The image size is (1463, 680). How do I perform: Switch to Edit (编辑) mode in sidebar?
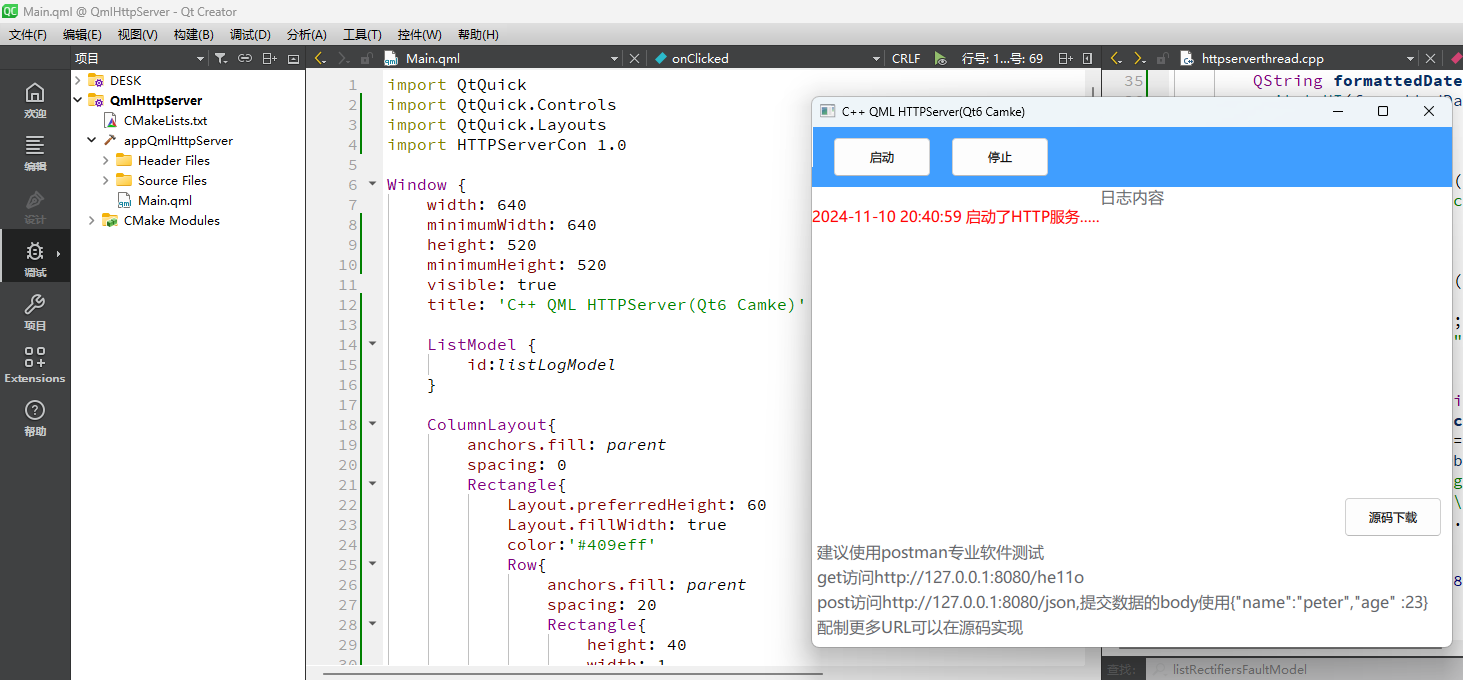(34, 151)
